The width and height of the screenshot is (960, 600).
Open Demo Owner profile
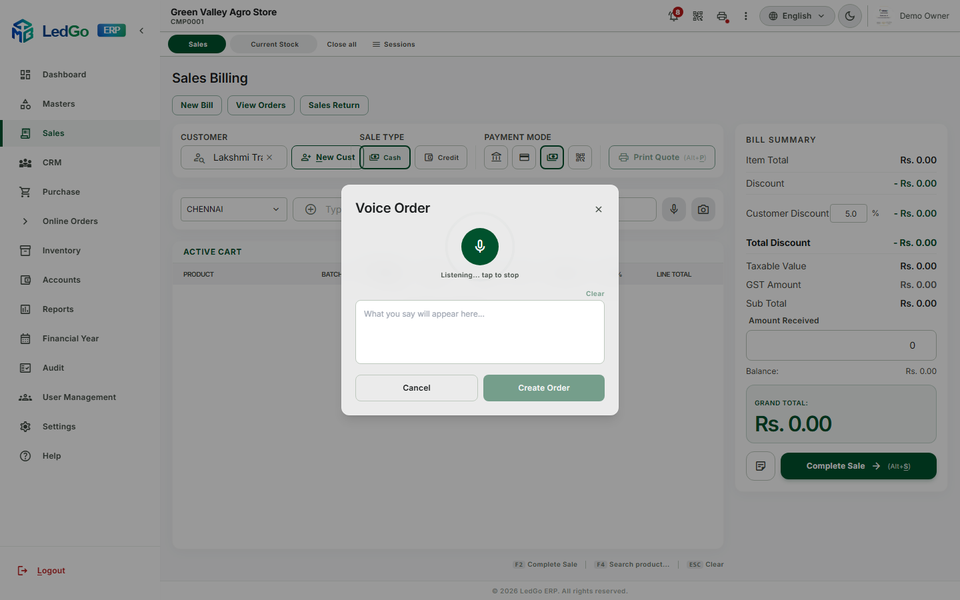[x=912, y=16]
